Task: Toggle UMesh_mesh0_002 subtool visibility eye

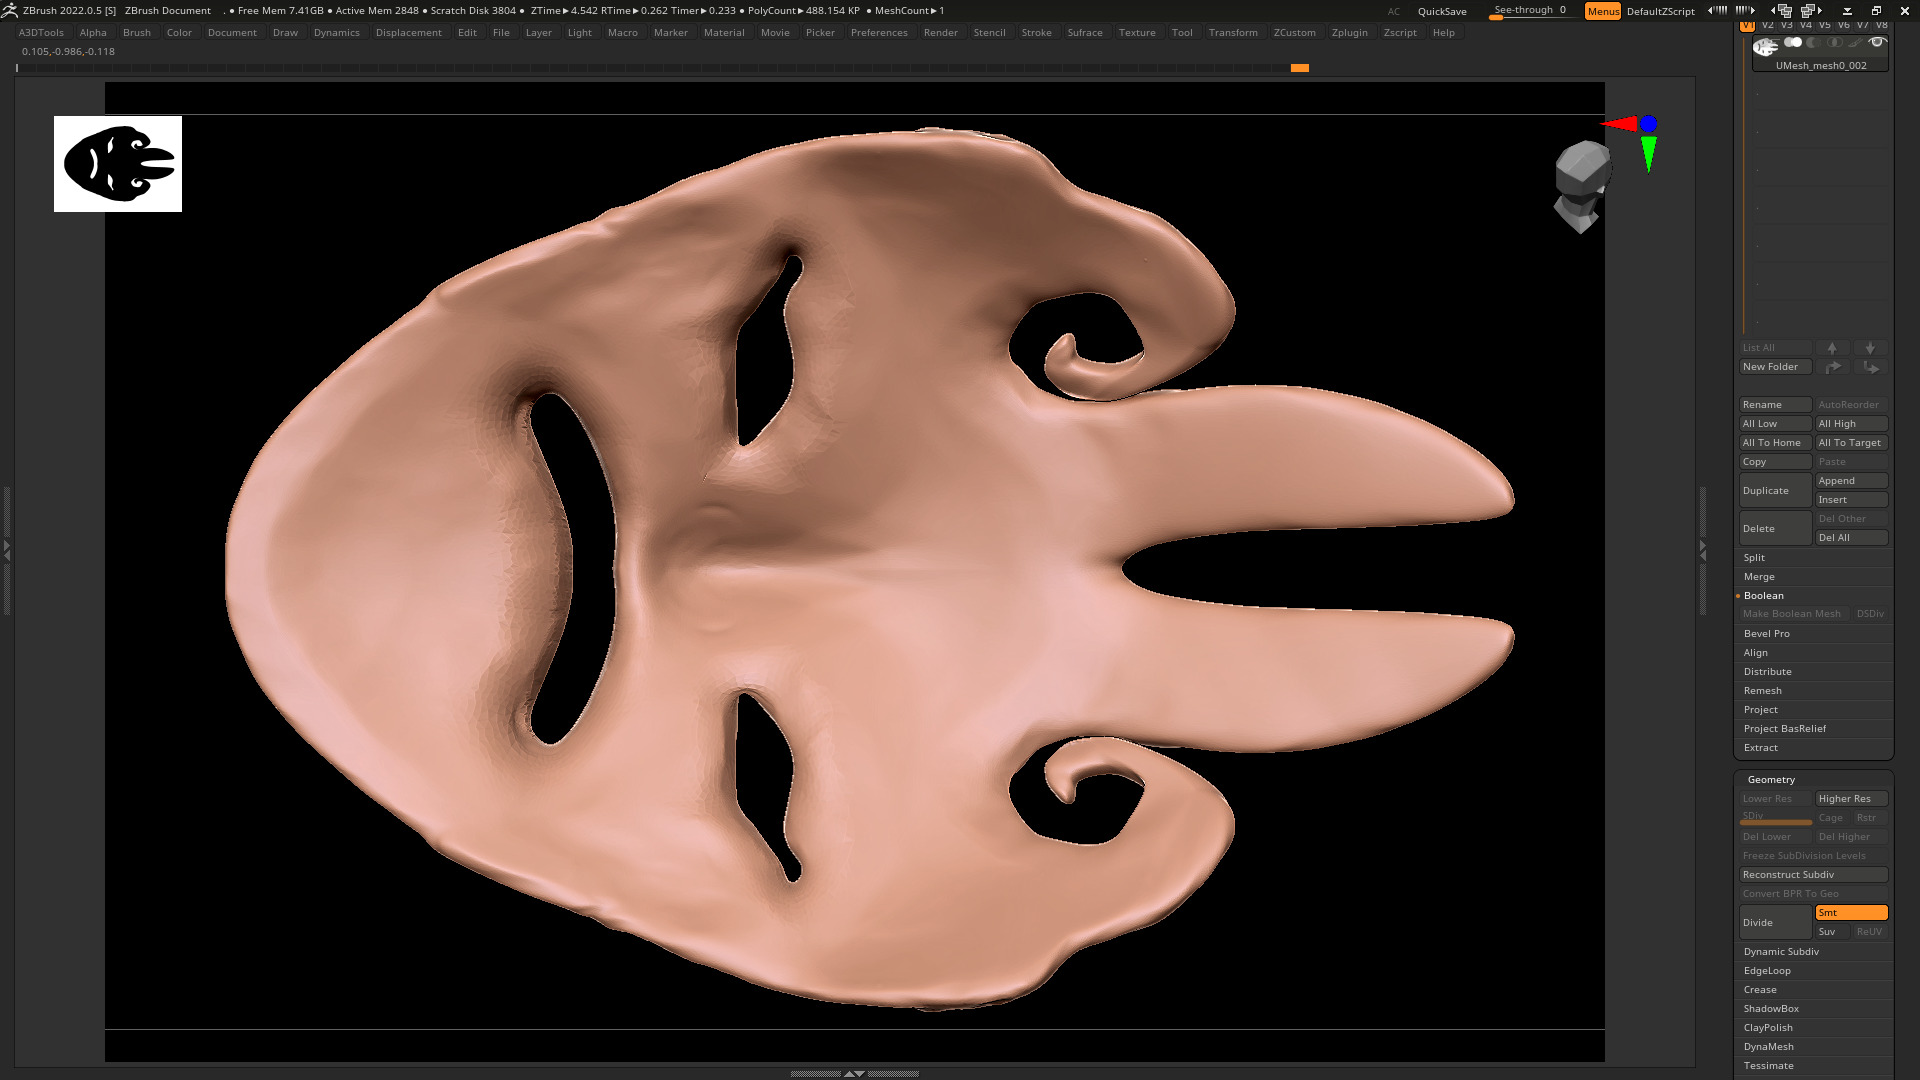Action: point(1877,42)
